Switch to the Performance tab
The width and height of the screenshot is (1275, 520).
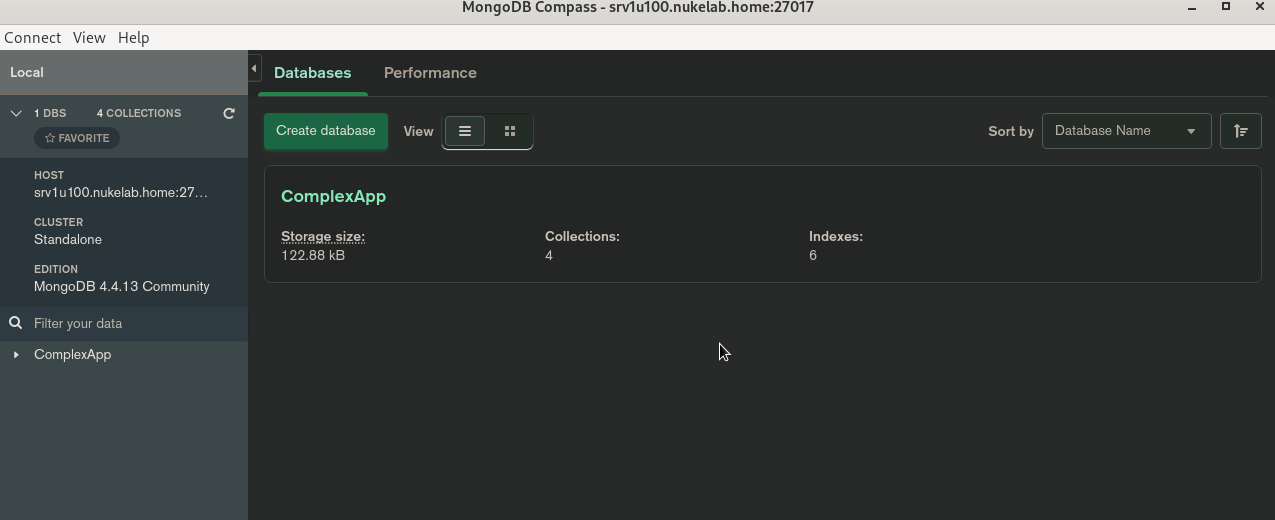click(x=430, y=73)
